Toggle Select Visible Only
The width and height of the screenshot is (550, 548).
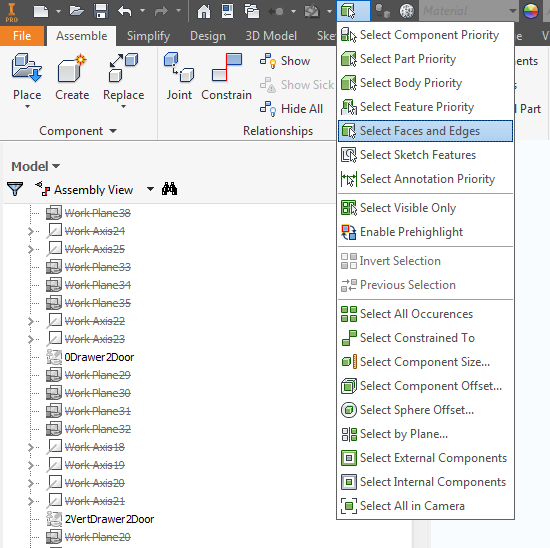click(425, 208)
